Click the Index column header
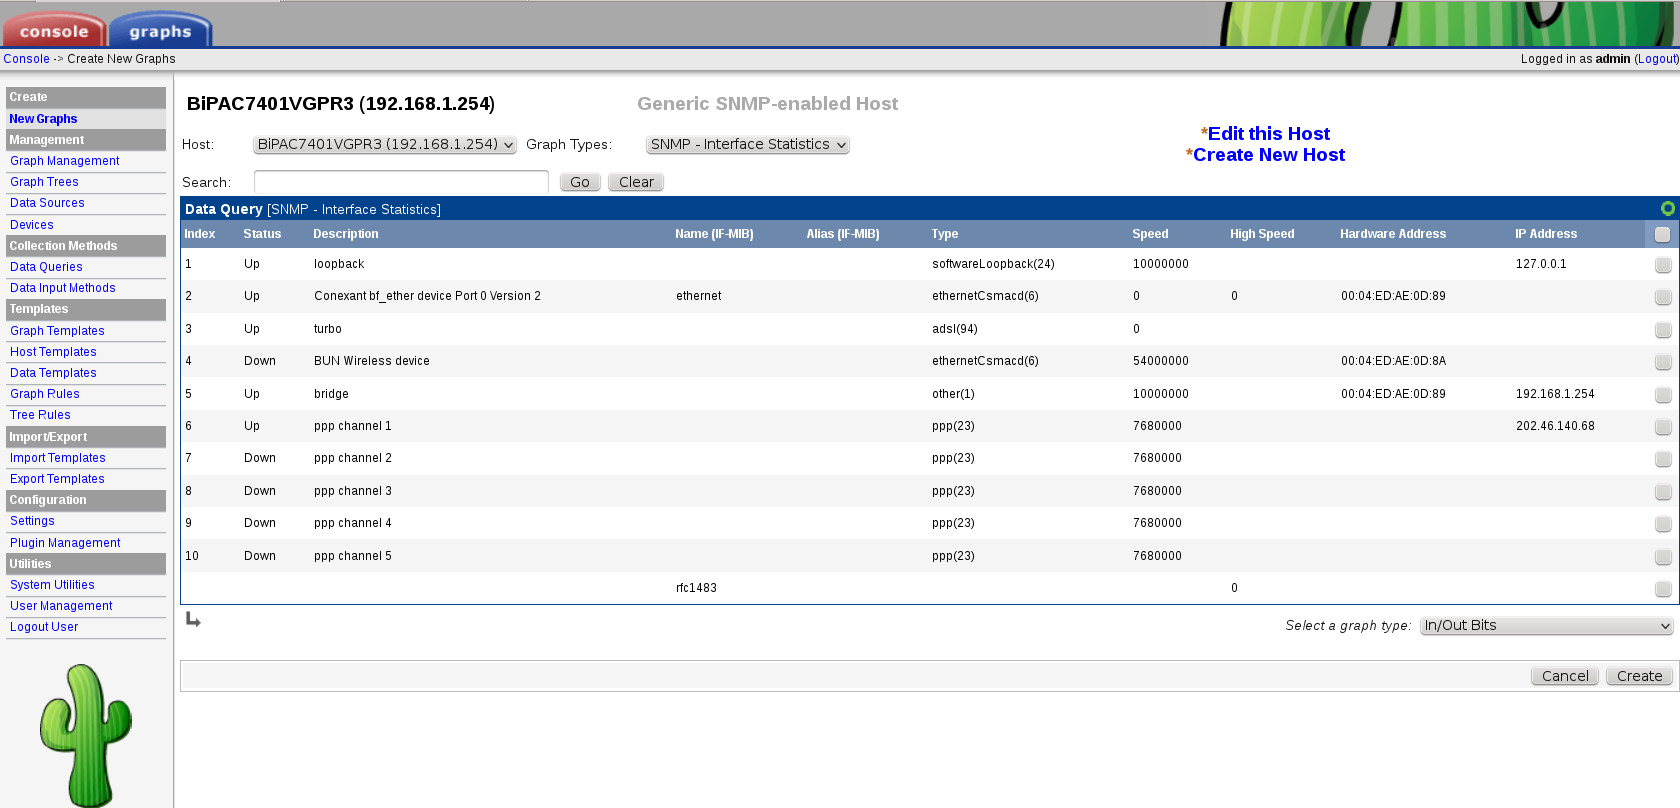 (200, 234)
